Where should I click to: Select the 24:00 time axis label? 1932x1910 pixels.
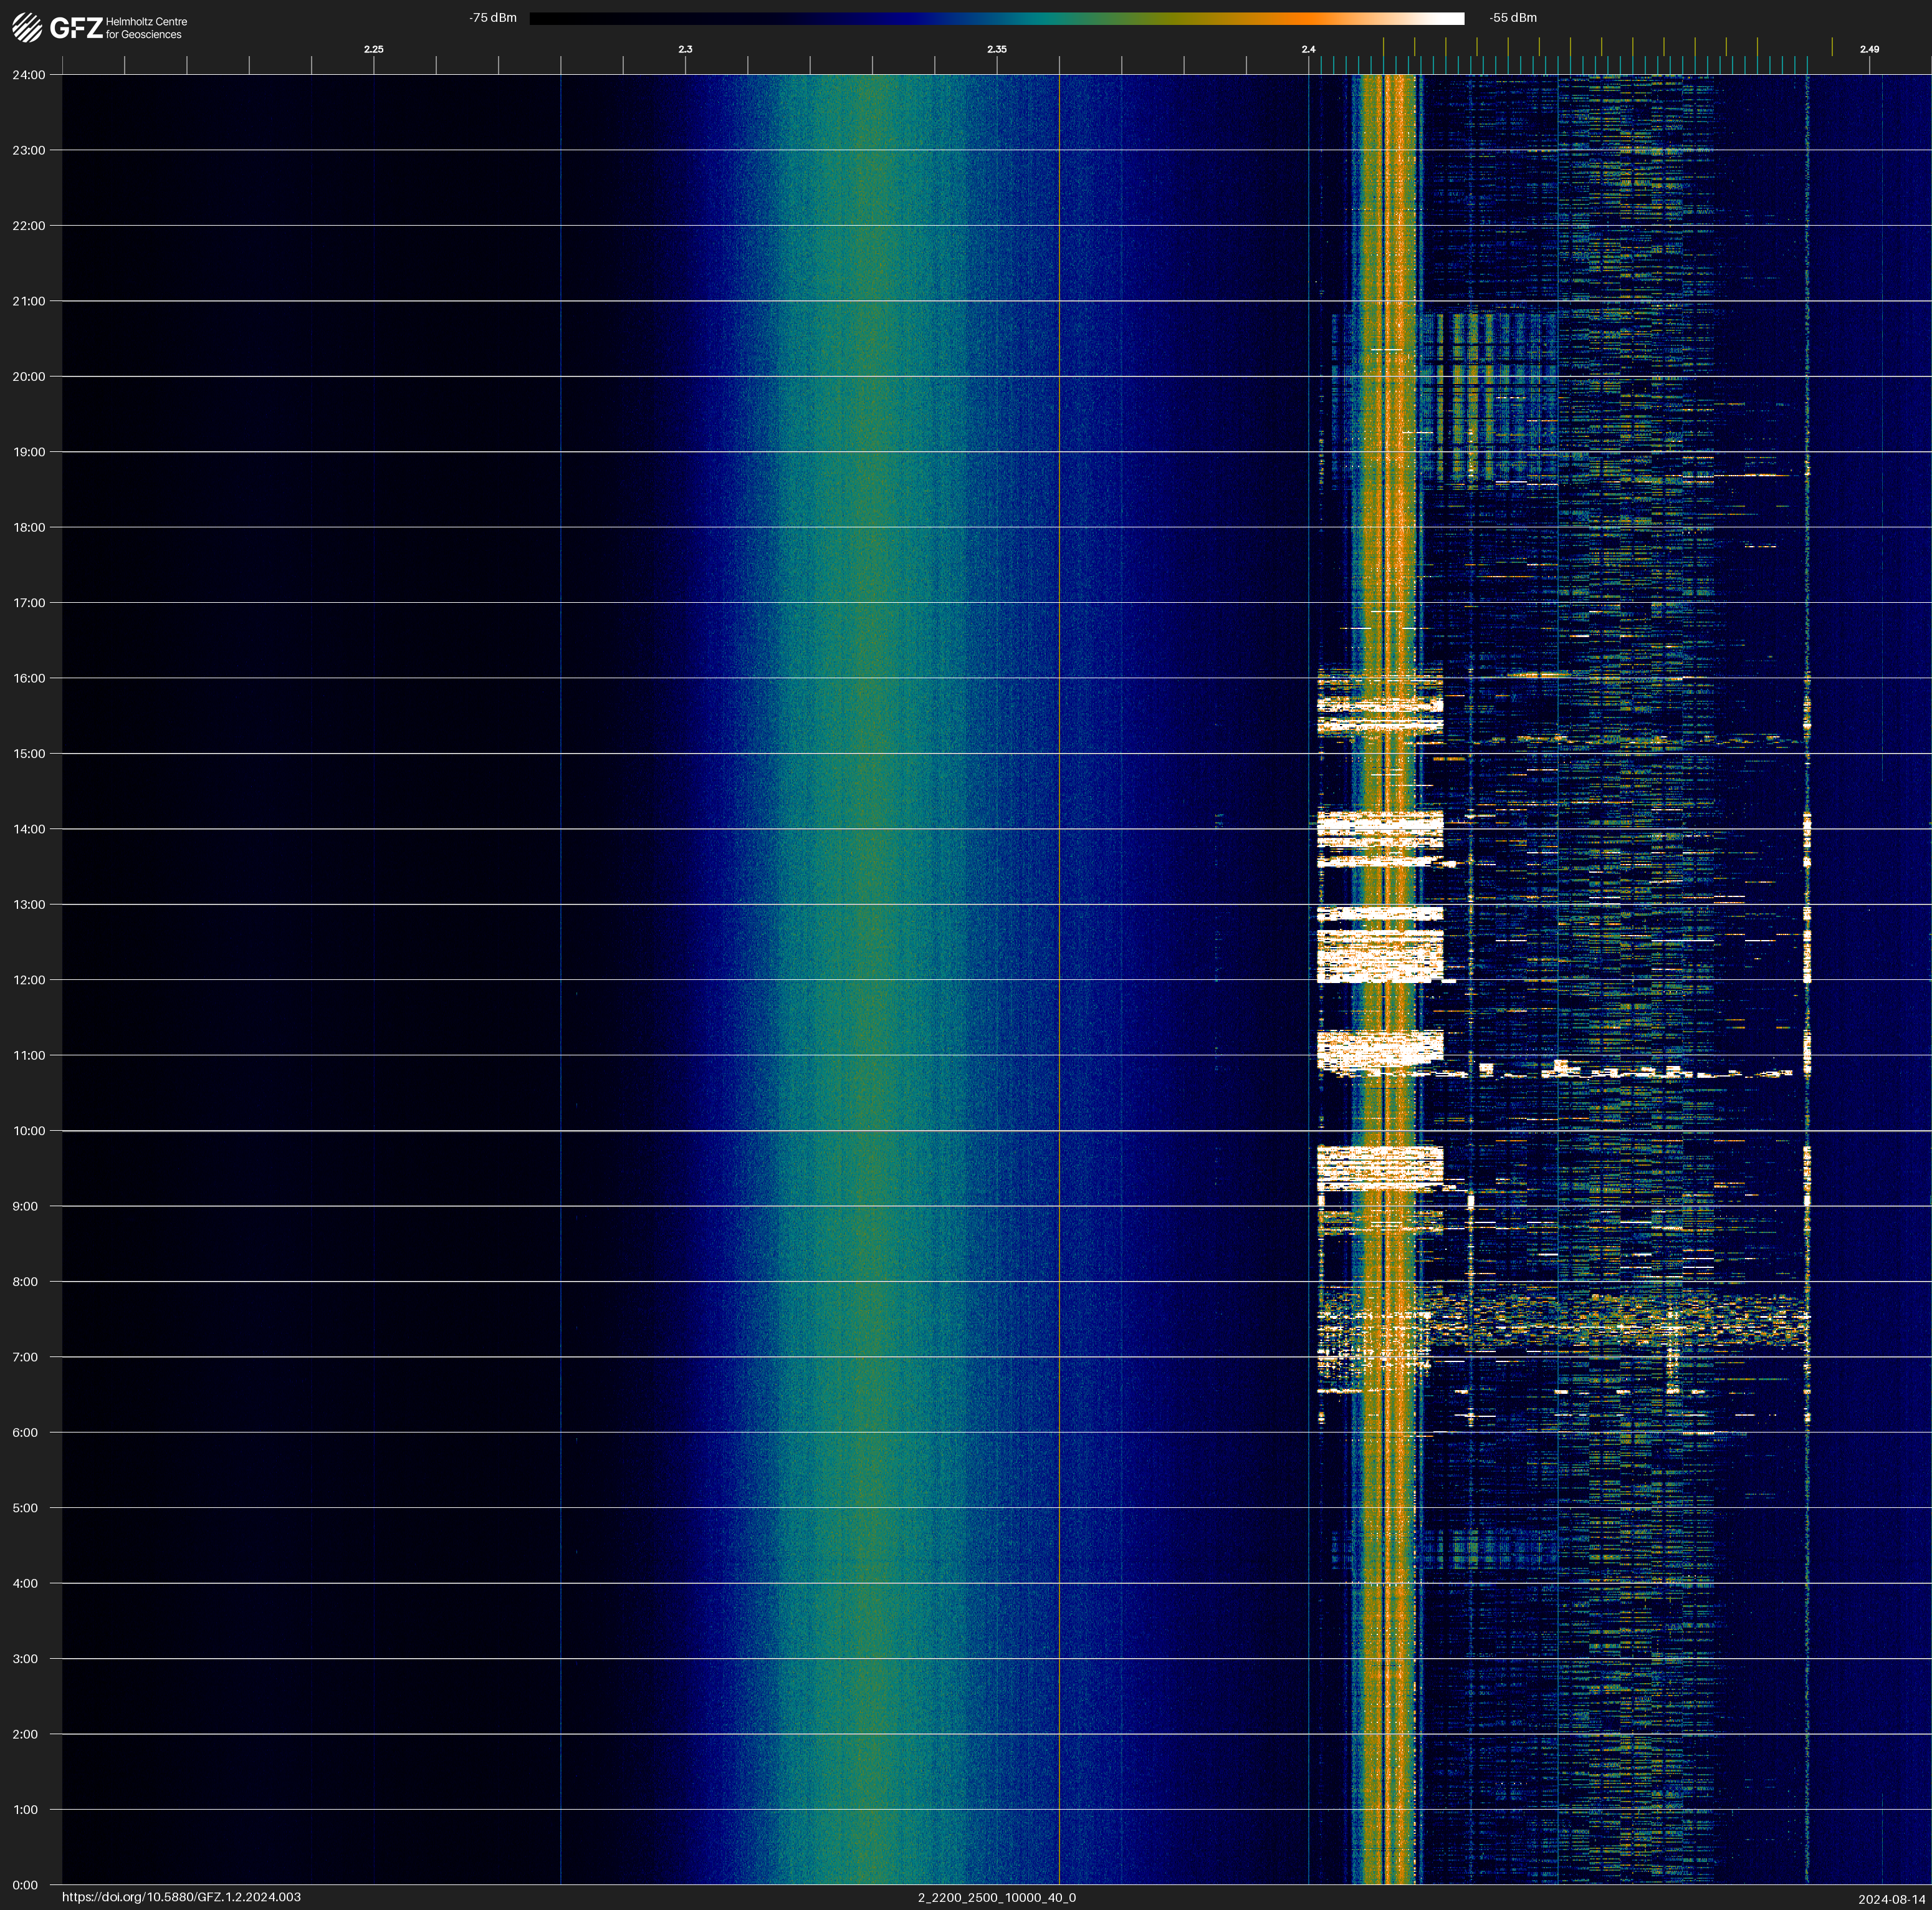[29, 75]
